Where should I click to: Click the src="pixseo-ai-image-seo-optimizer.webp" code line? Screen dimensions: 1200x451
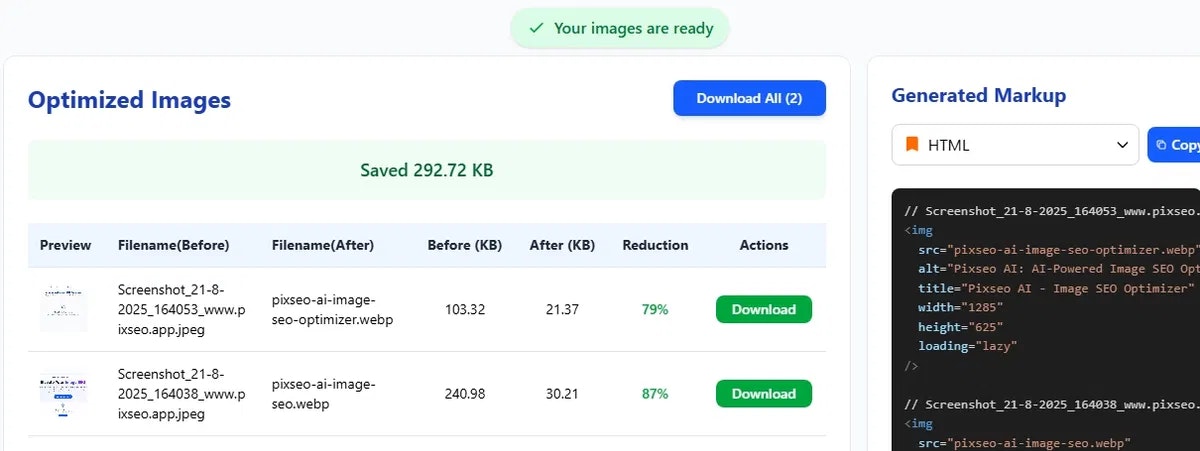click(x=1058, y=249)
